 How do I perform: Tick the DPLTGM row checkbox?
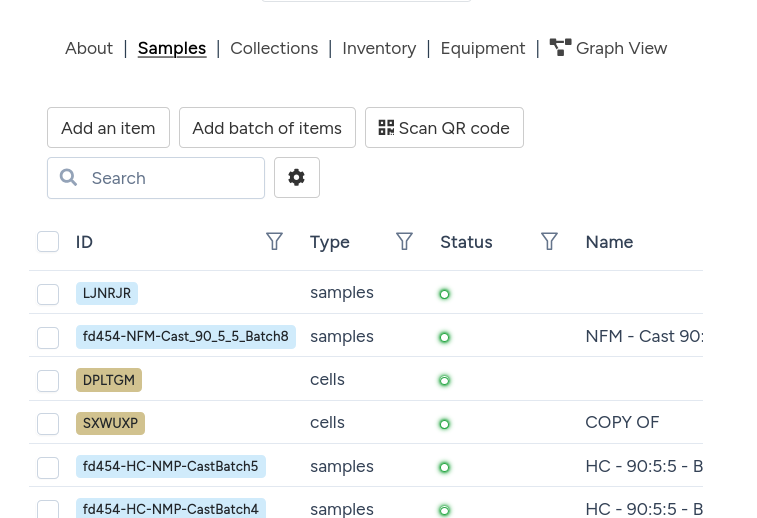click(48, 381)
